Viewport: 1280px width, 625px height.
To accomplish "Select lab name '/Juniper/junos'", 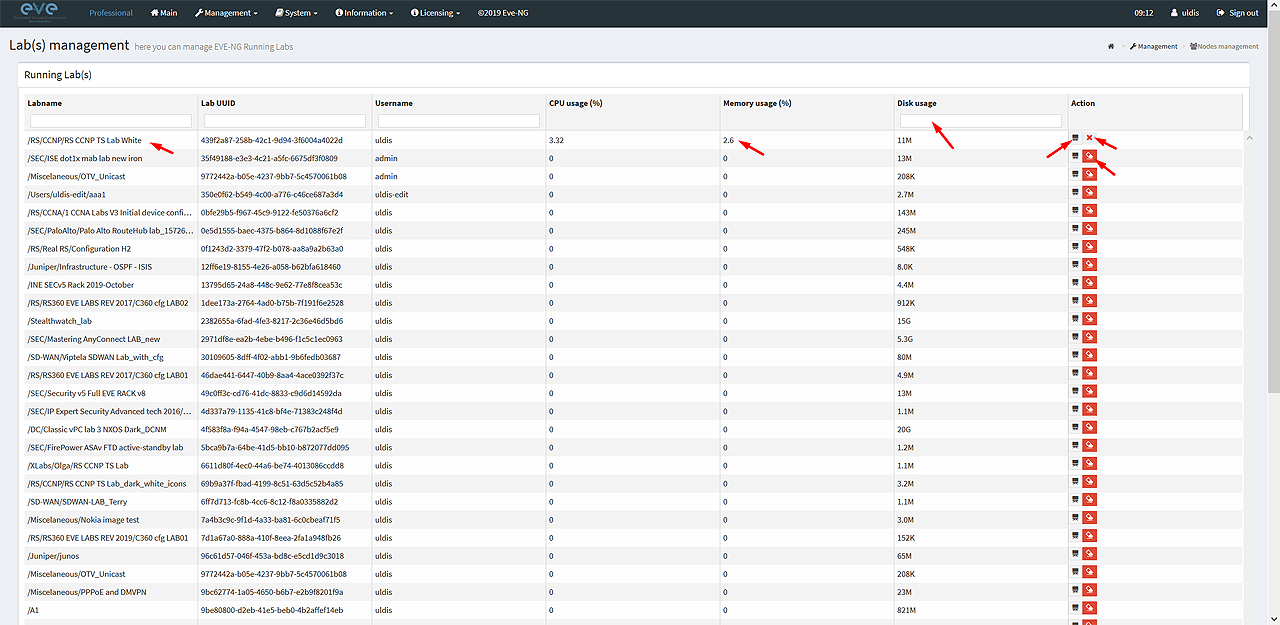I will tap(52, 555).
